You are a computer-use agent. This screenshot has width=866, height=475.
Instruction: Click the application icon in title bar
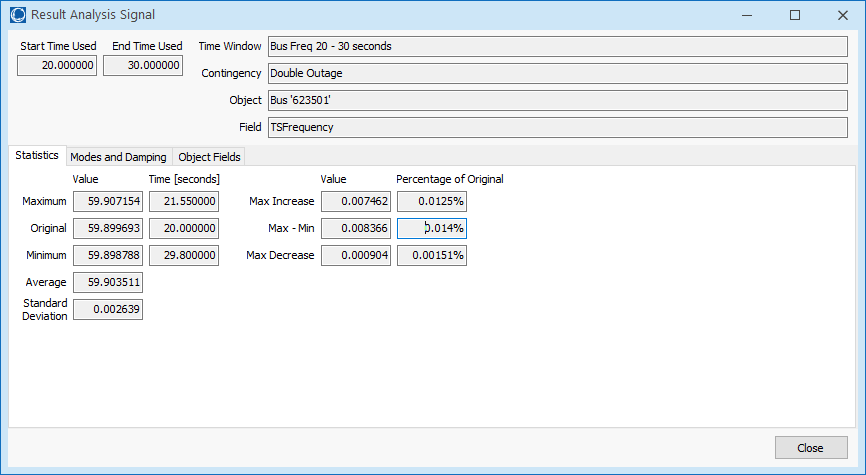coord(16,15)
